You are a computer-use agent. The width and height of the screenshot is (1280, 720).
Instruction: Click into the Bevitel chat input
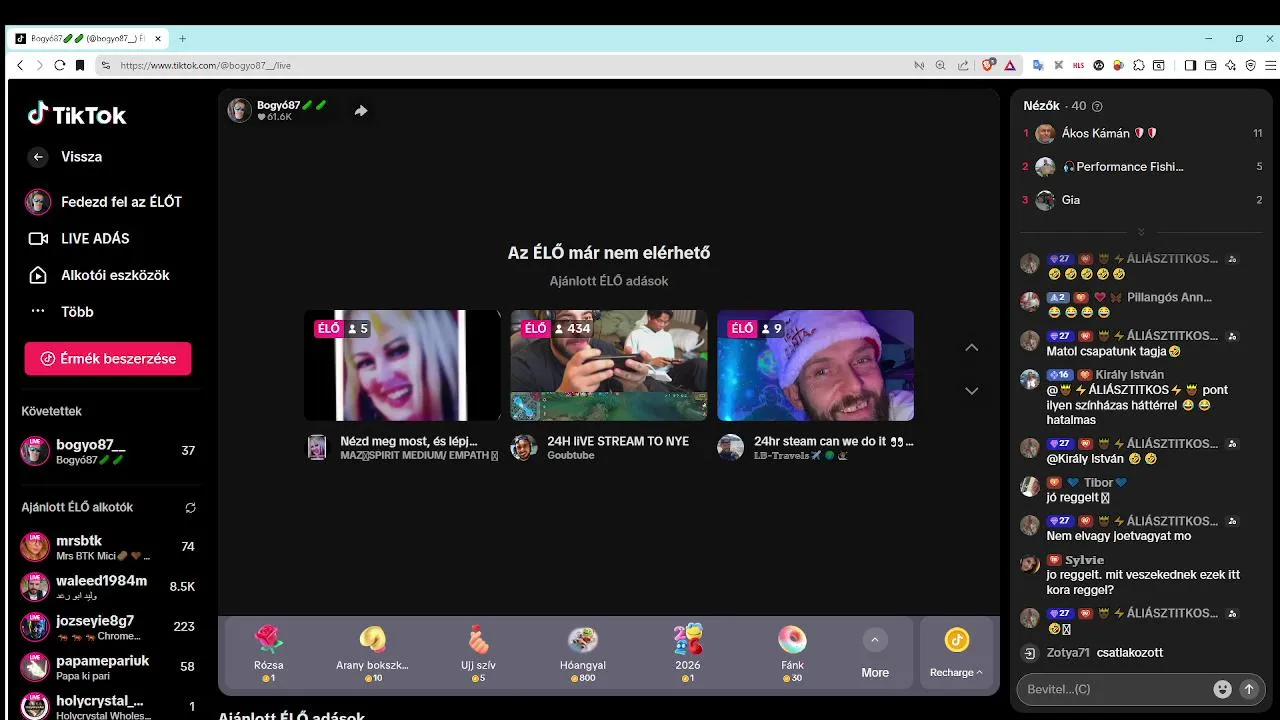click(1113, 689)
